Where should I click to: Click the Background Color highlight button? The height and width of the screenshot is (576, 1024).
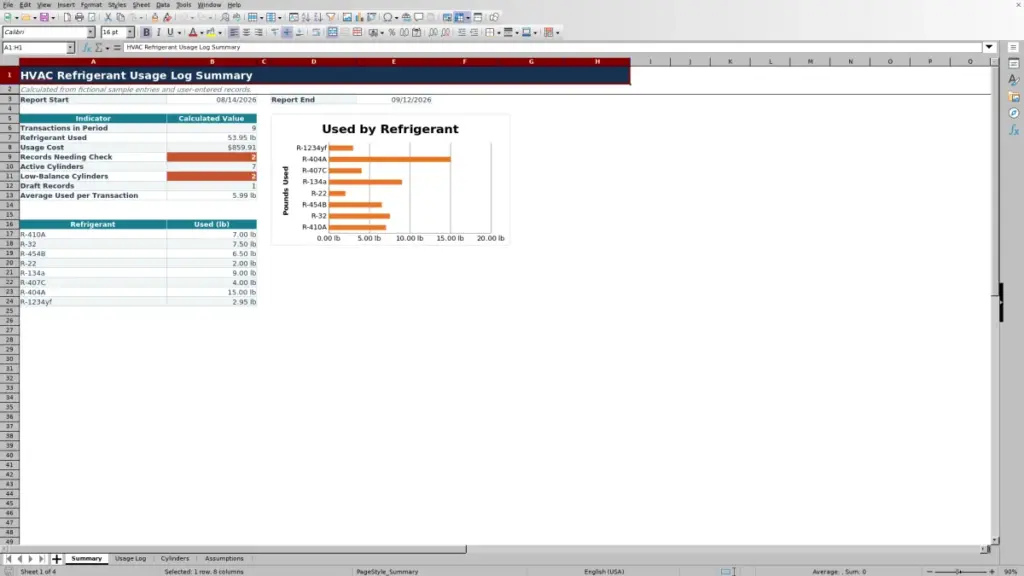tap(211, 32)
